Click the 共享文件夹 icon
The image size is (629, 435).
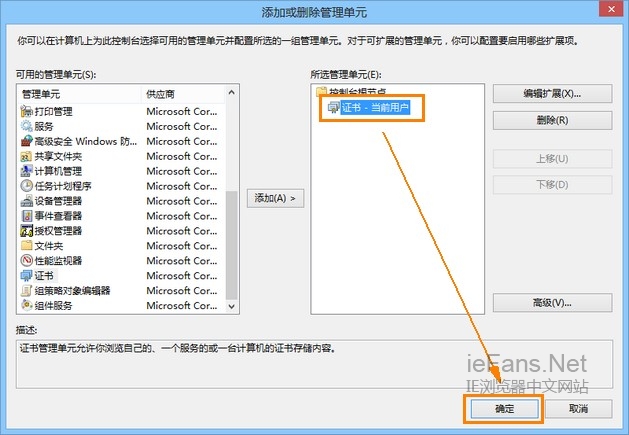pyautogui.click(x=26, y=156)
